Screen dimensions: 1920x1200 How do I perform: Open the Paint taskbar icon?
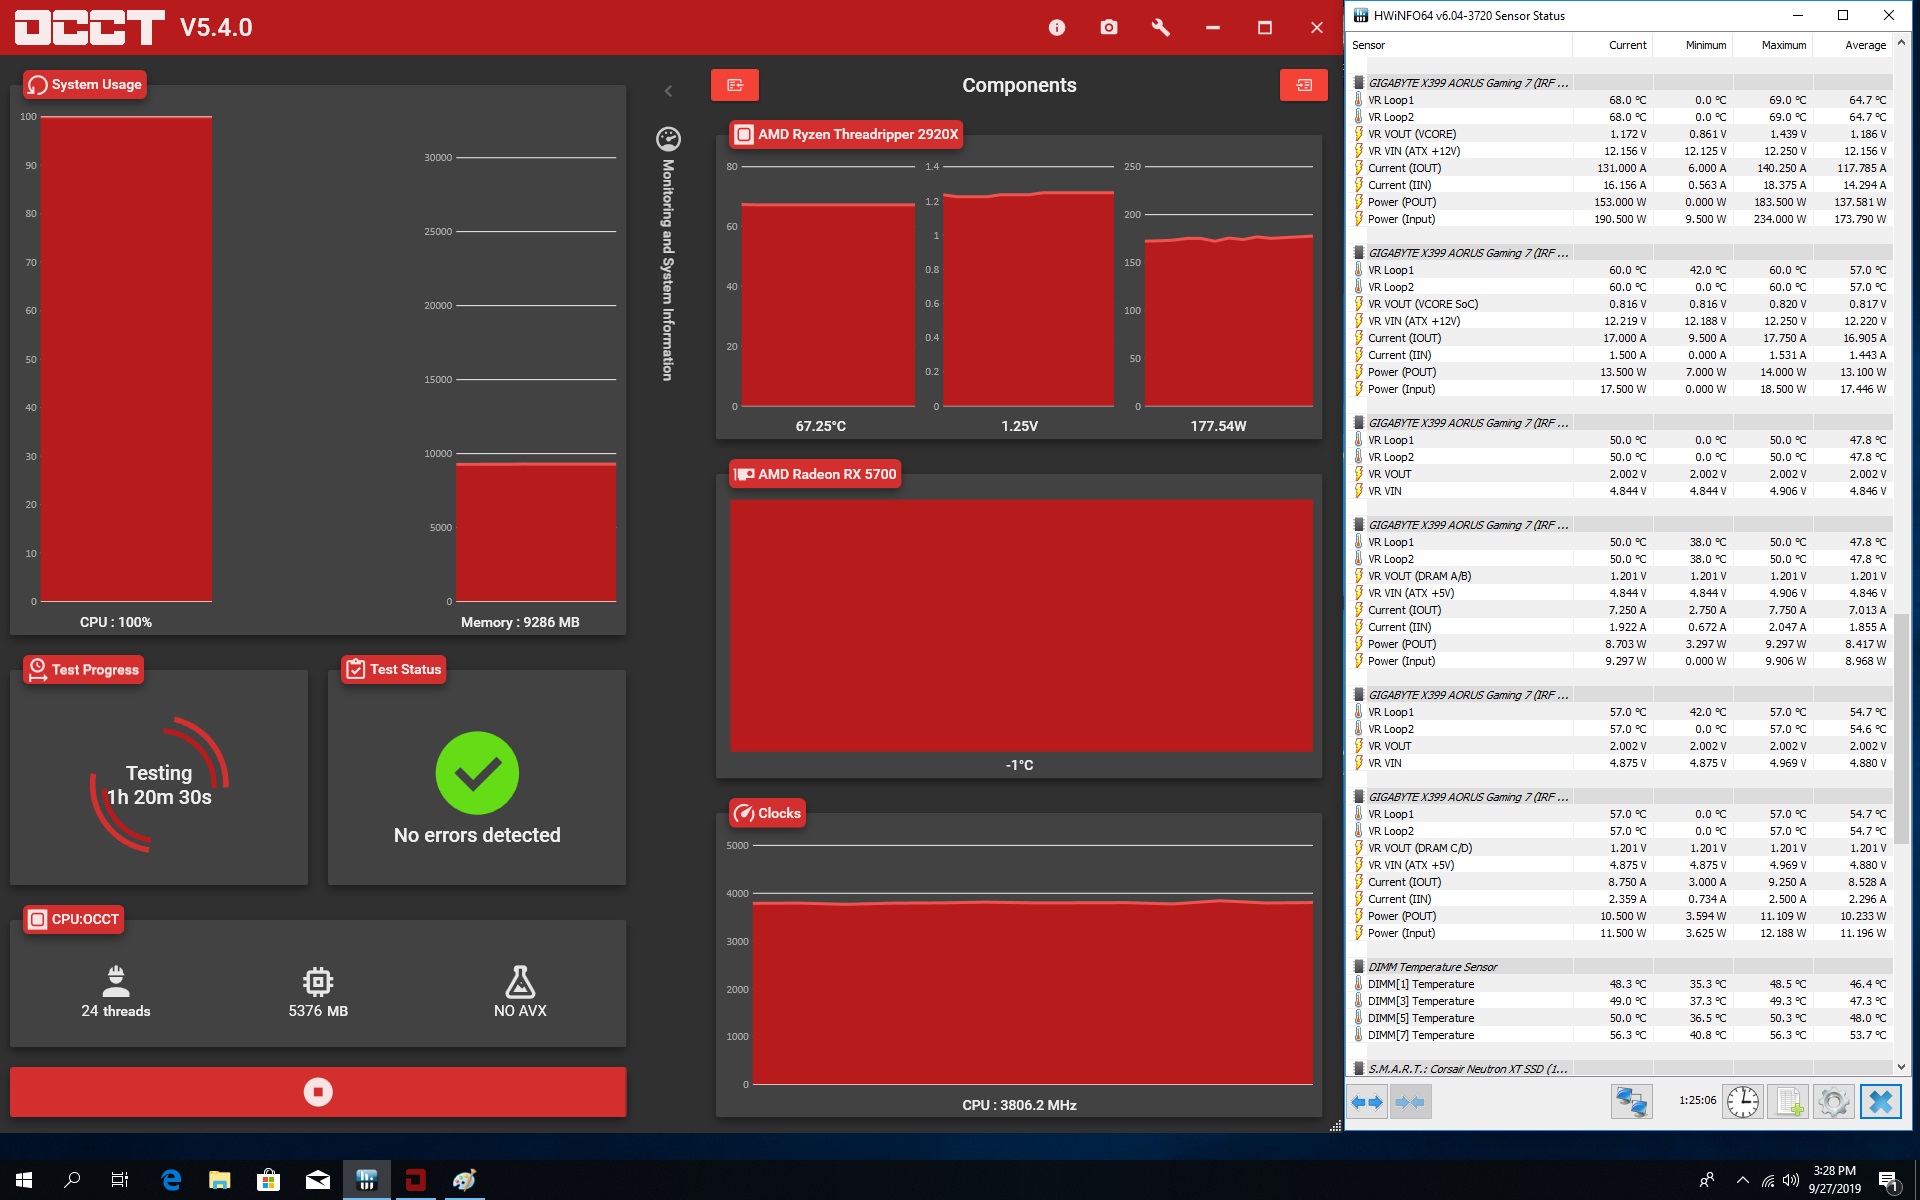(464, 1180)
